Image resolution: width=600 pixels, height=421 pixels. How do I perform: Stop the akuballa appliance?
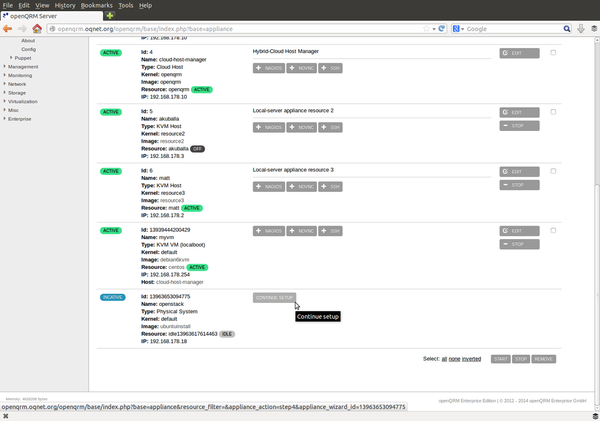click(x=519, y=126)
